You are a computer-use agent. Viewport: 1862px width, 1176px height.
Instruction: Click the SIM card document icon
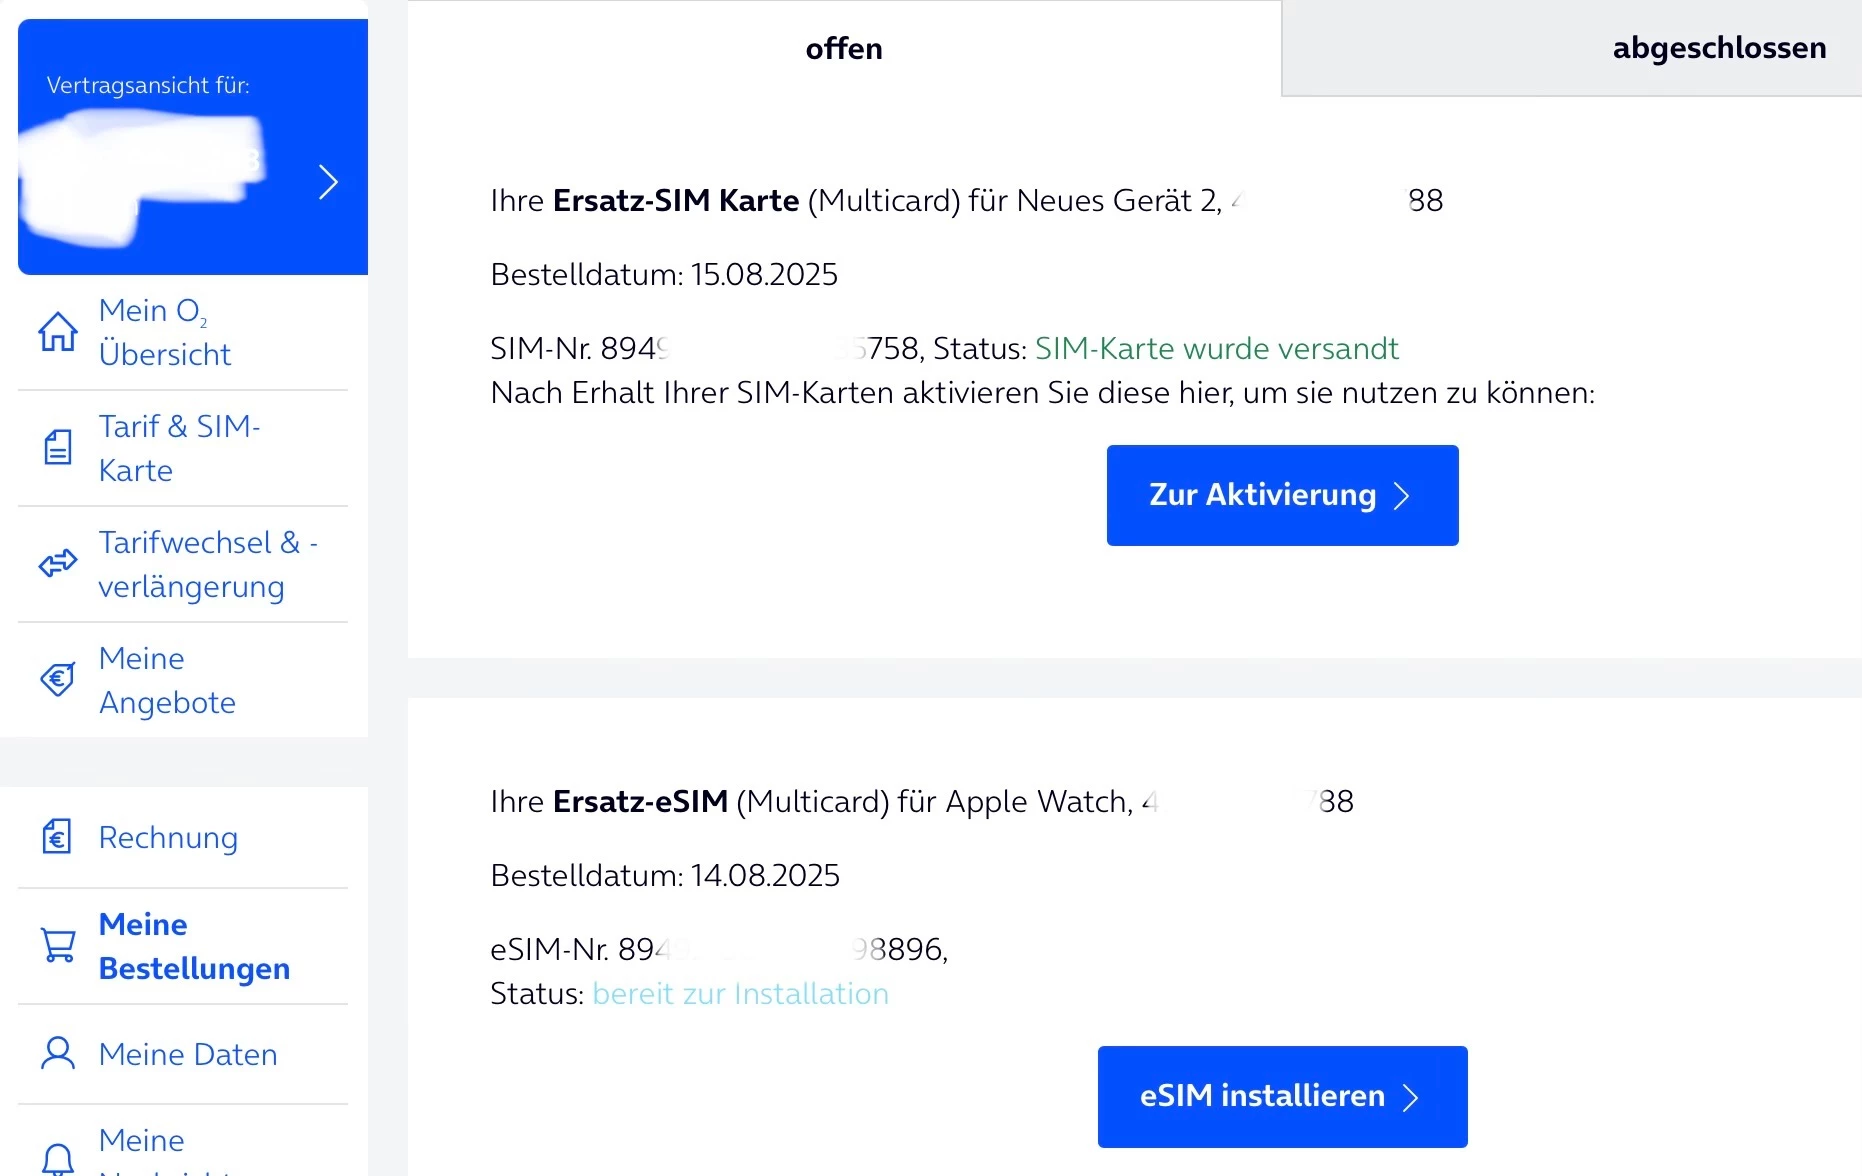[x=58, y=447]
